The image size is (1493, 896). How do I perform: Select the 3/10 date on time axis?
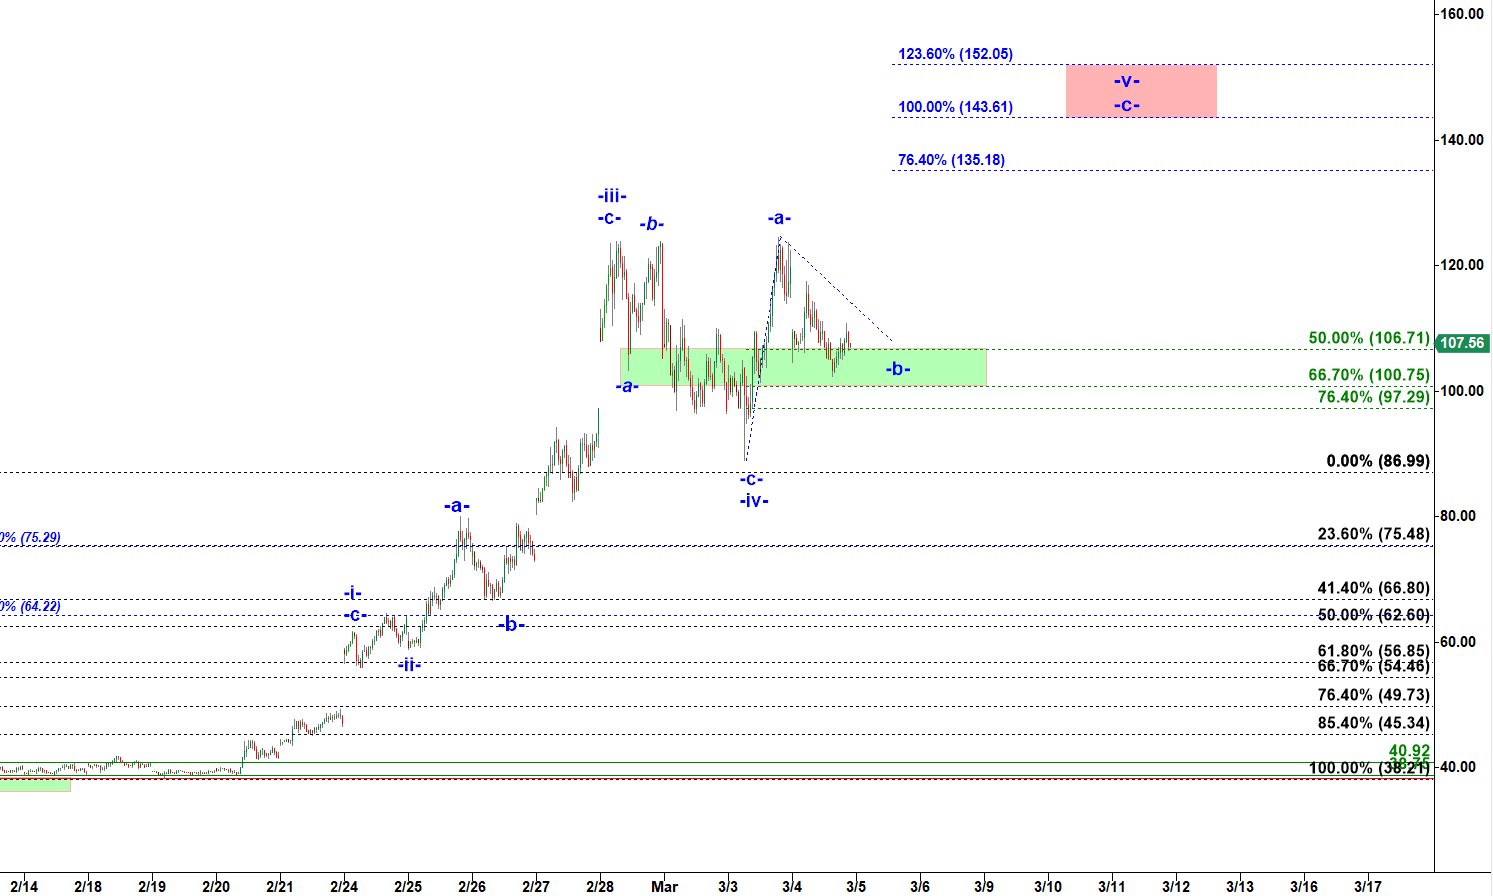coord(1048,886)
